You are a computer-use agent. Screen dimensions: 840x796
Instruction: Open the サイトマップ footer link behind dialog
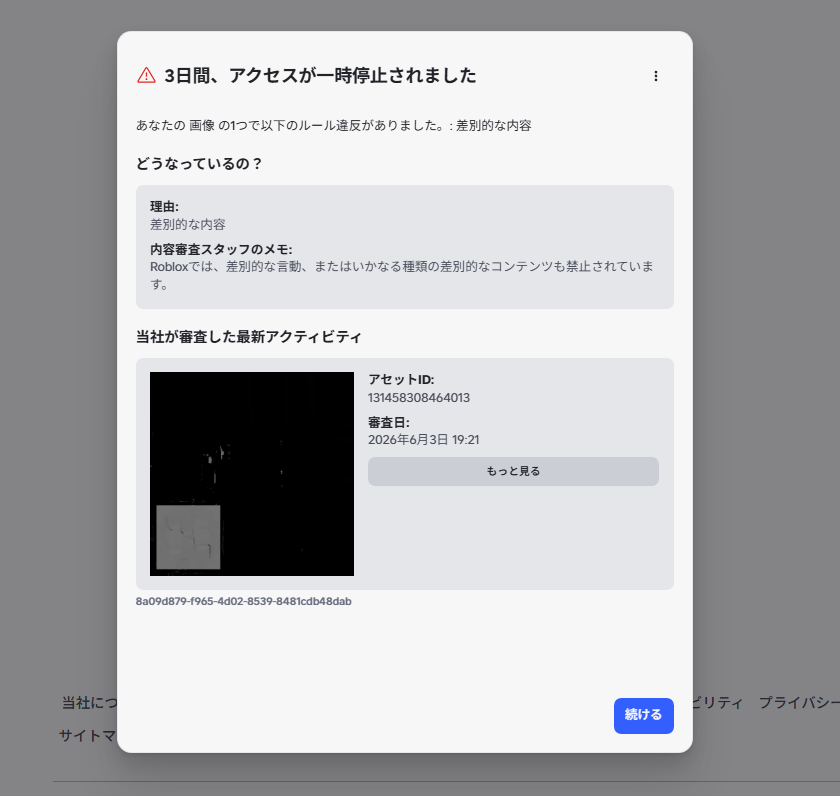tap(87, 735)
